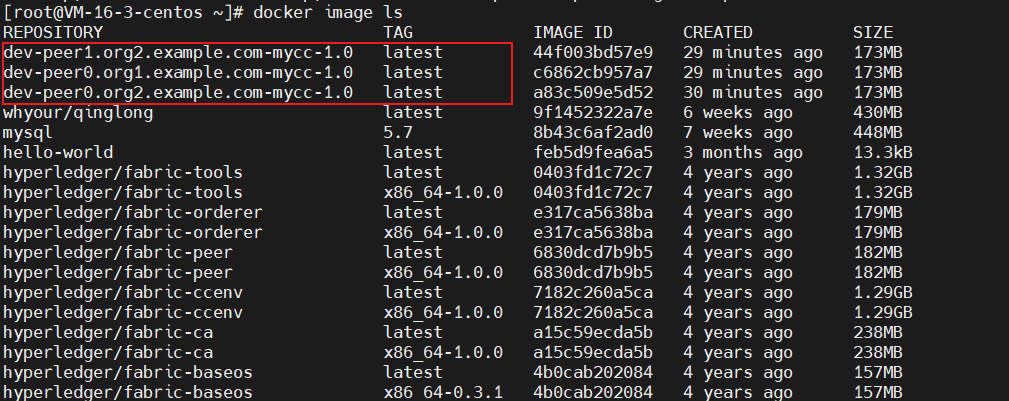
Task: Select the IMAGE ID column header
Action: (x=573, y=32)
